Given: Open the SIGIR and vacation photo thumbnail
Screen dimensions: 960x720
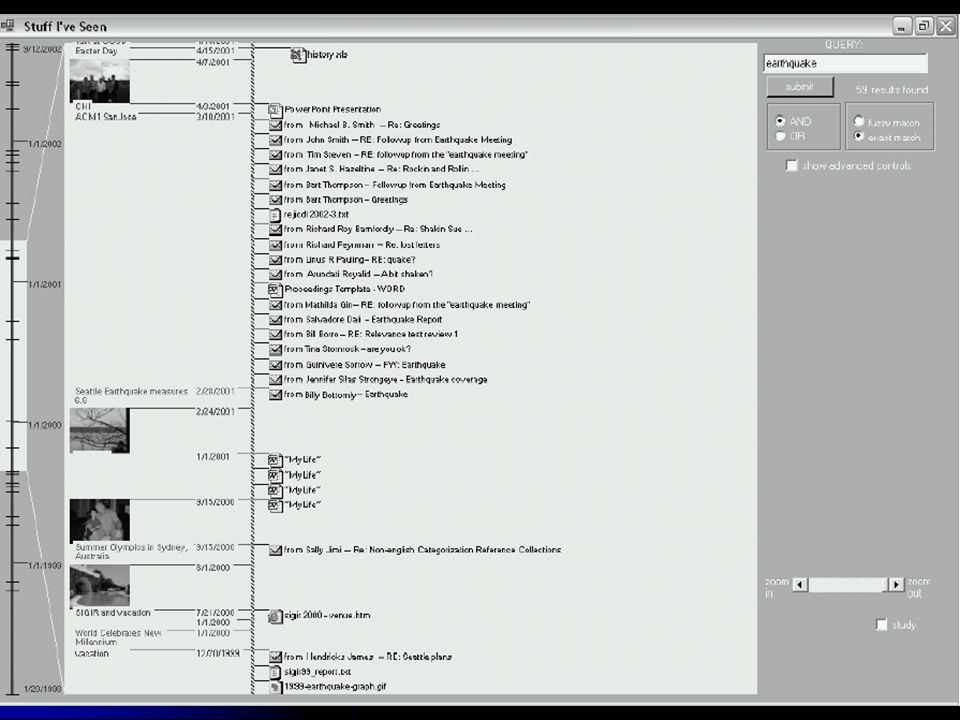Looking at the screenshot, I should click(x=100, y=586).
